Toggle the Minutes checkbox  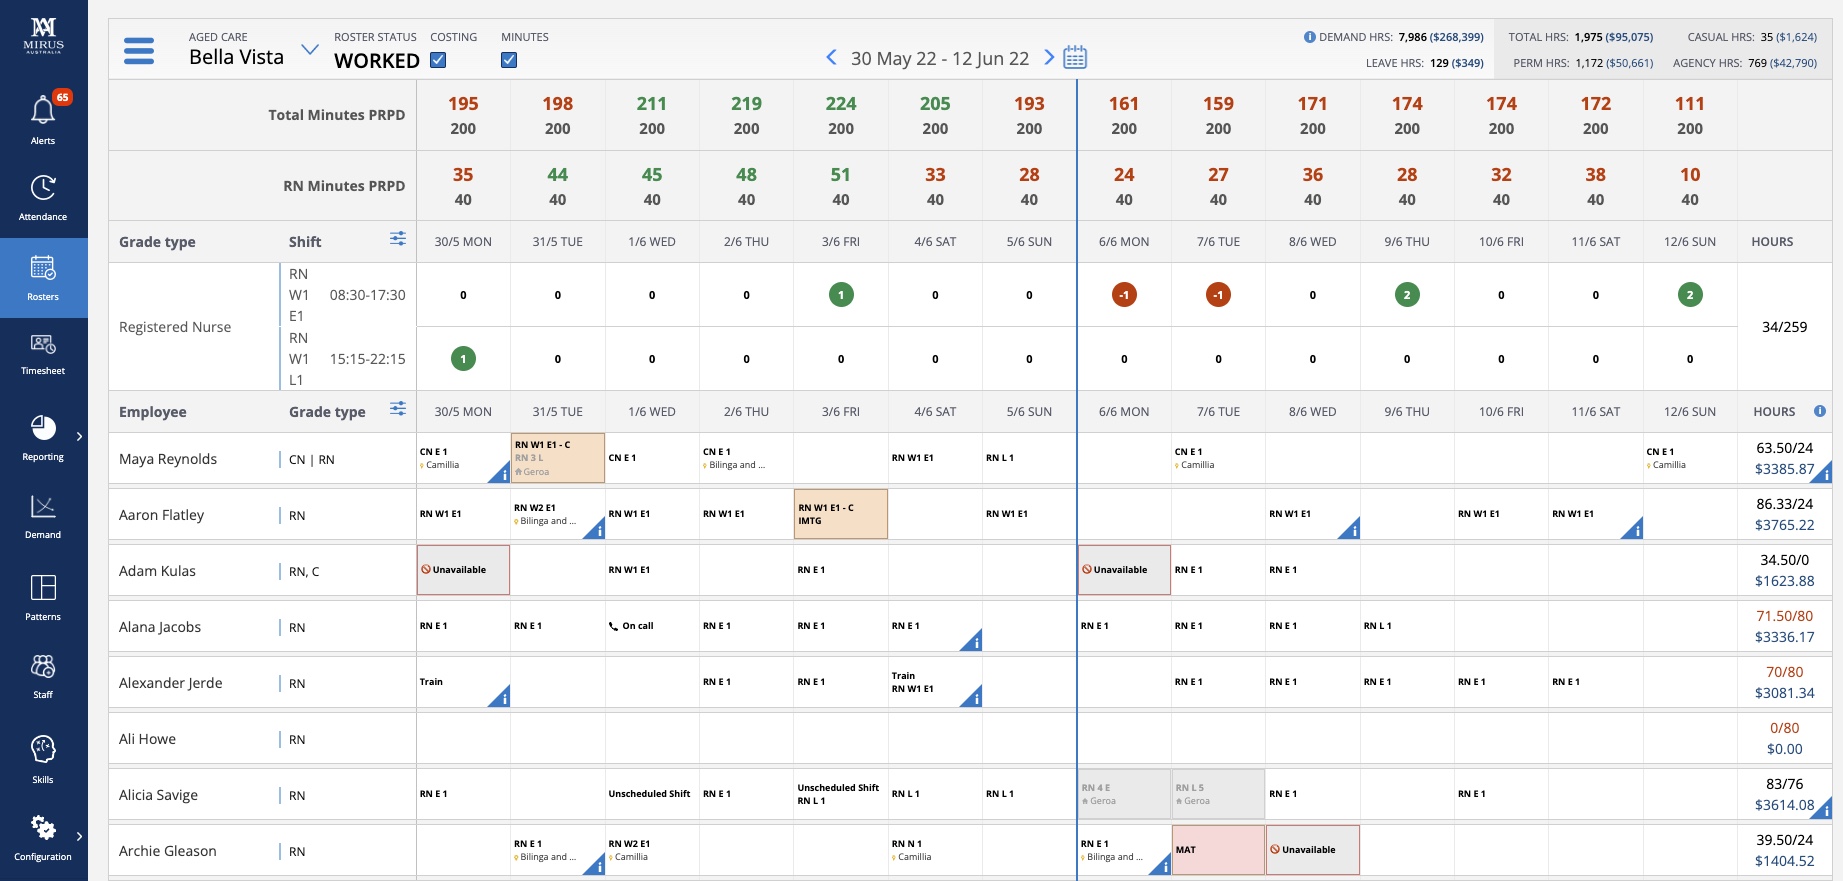509,60
